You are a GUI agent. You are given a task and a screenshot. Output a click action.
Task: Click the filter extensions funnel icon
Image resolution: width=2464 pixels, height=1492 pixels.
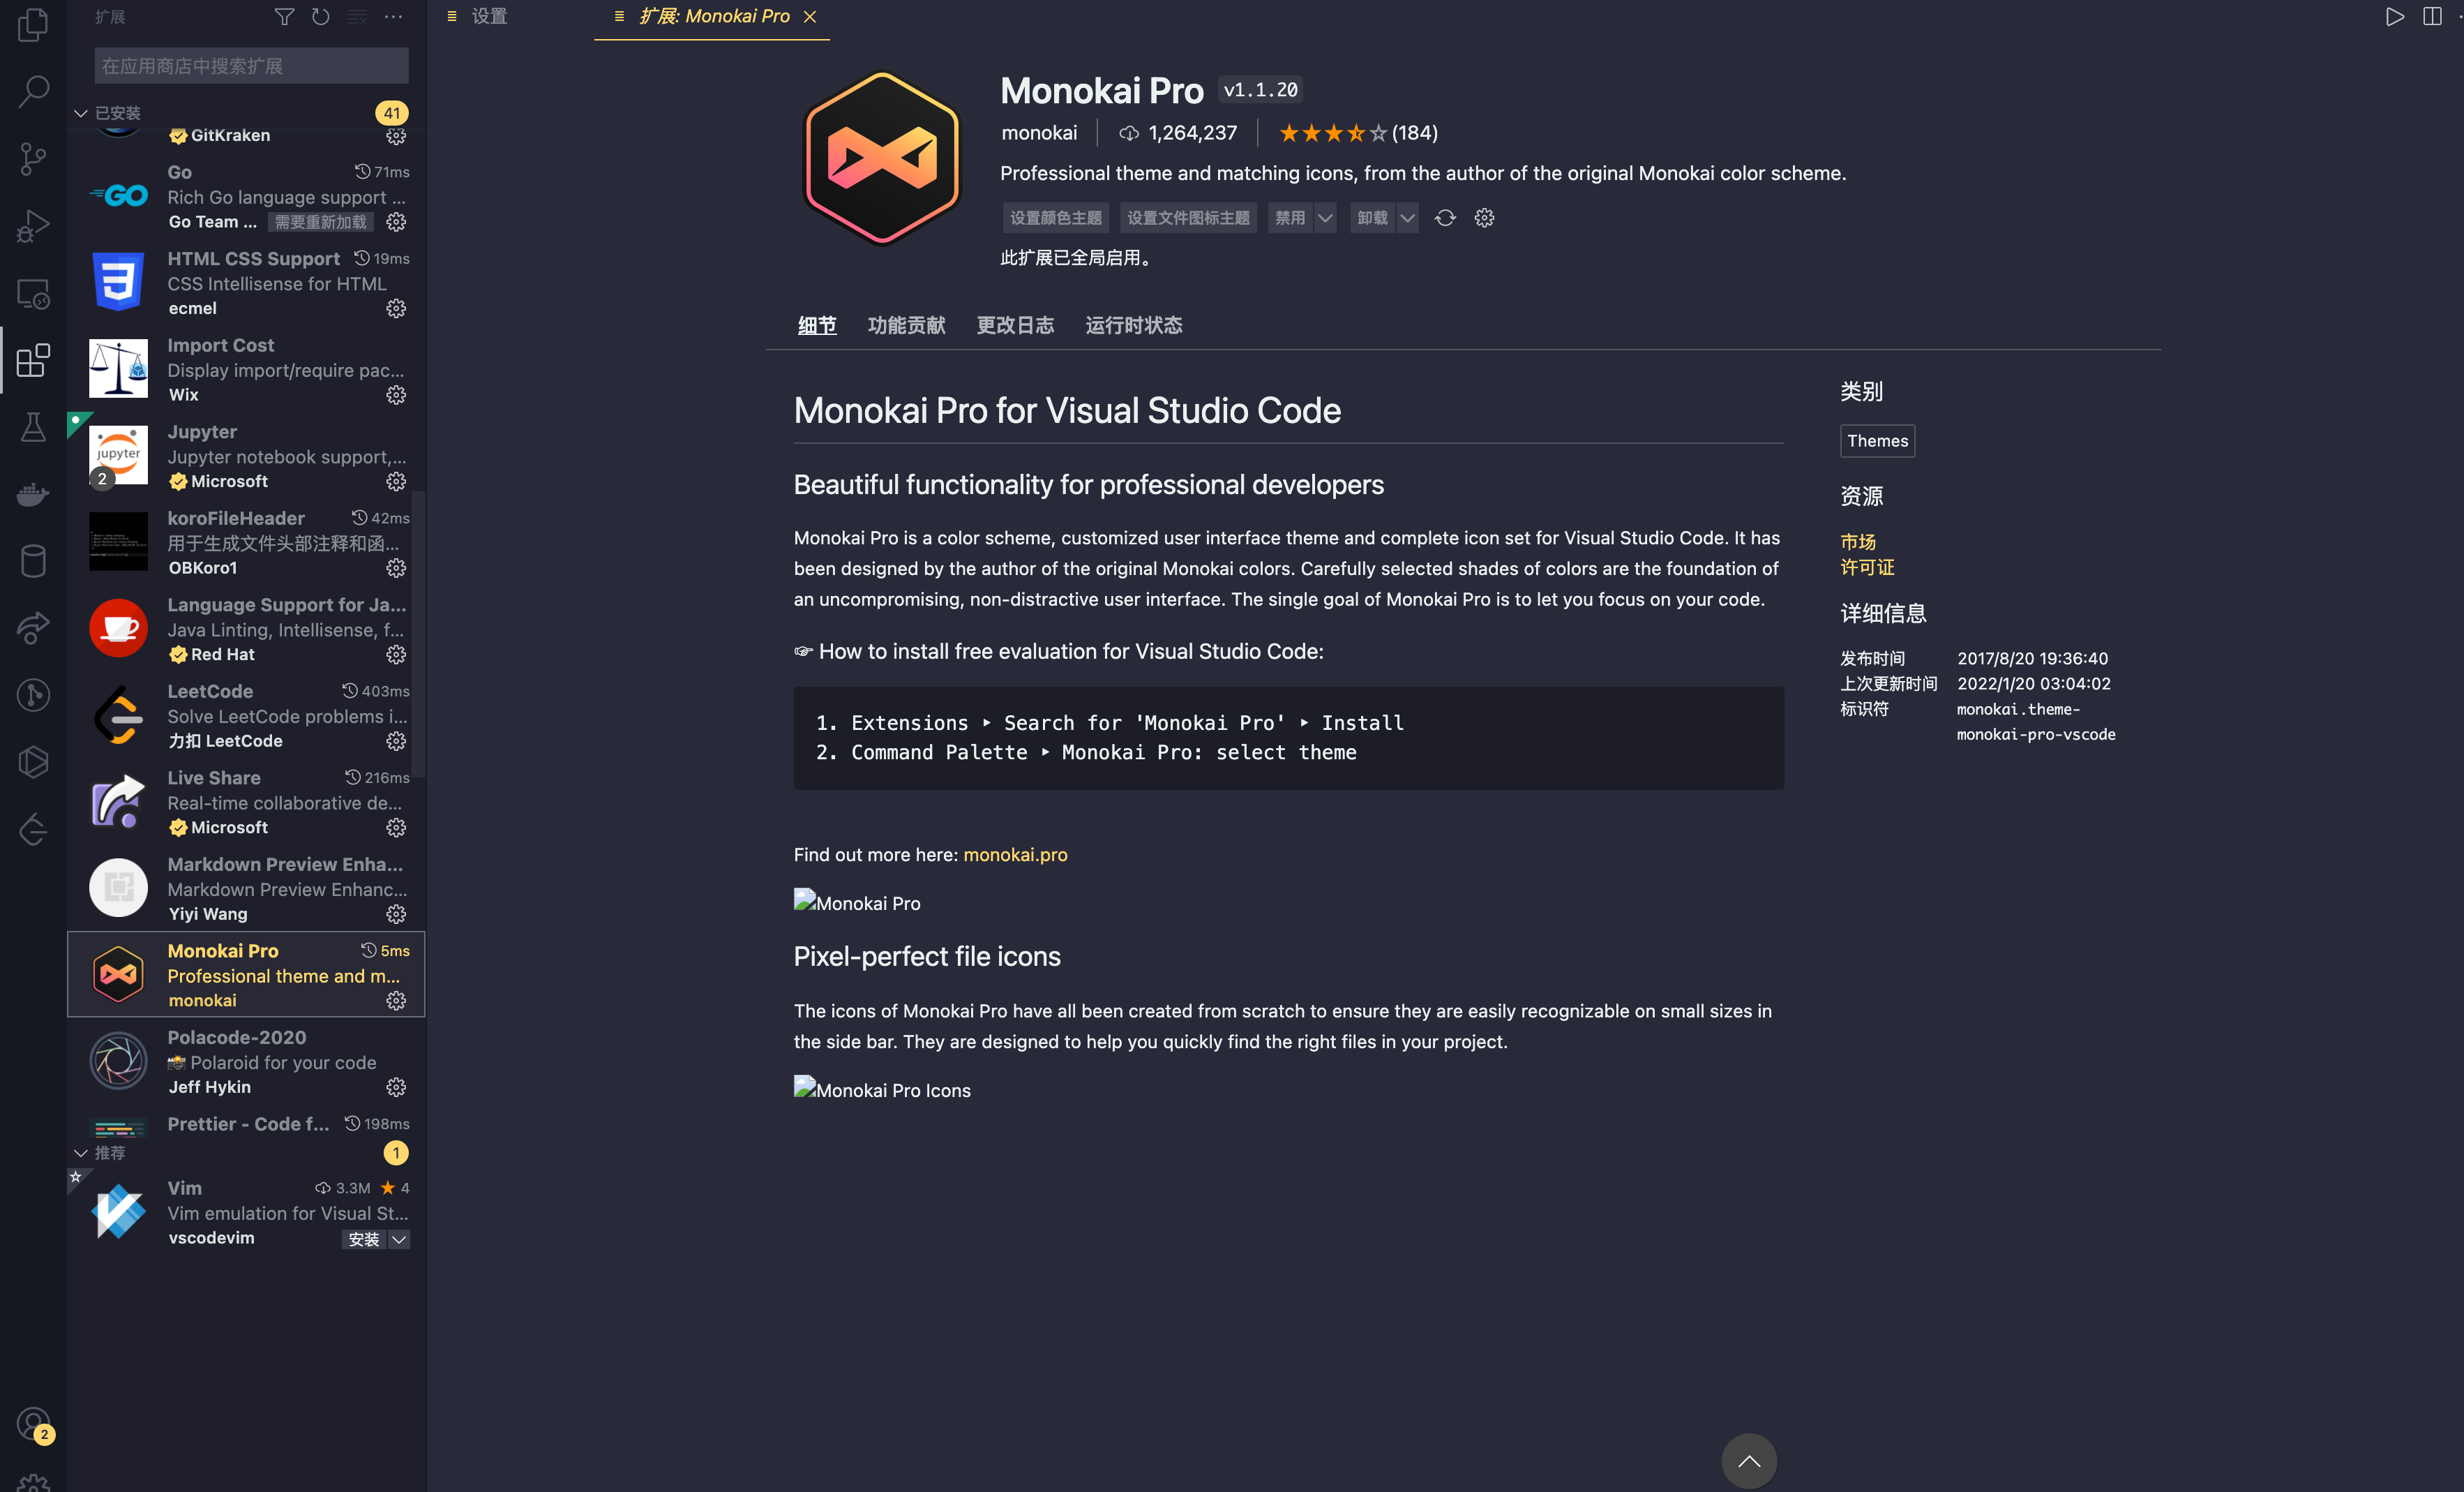(284, 17)
